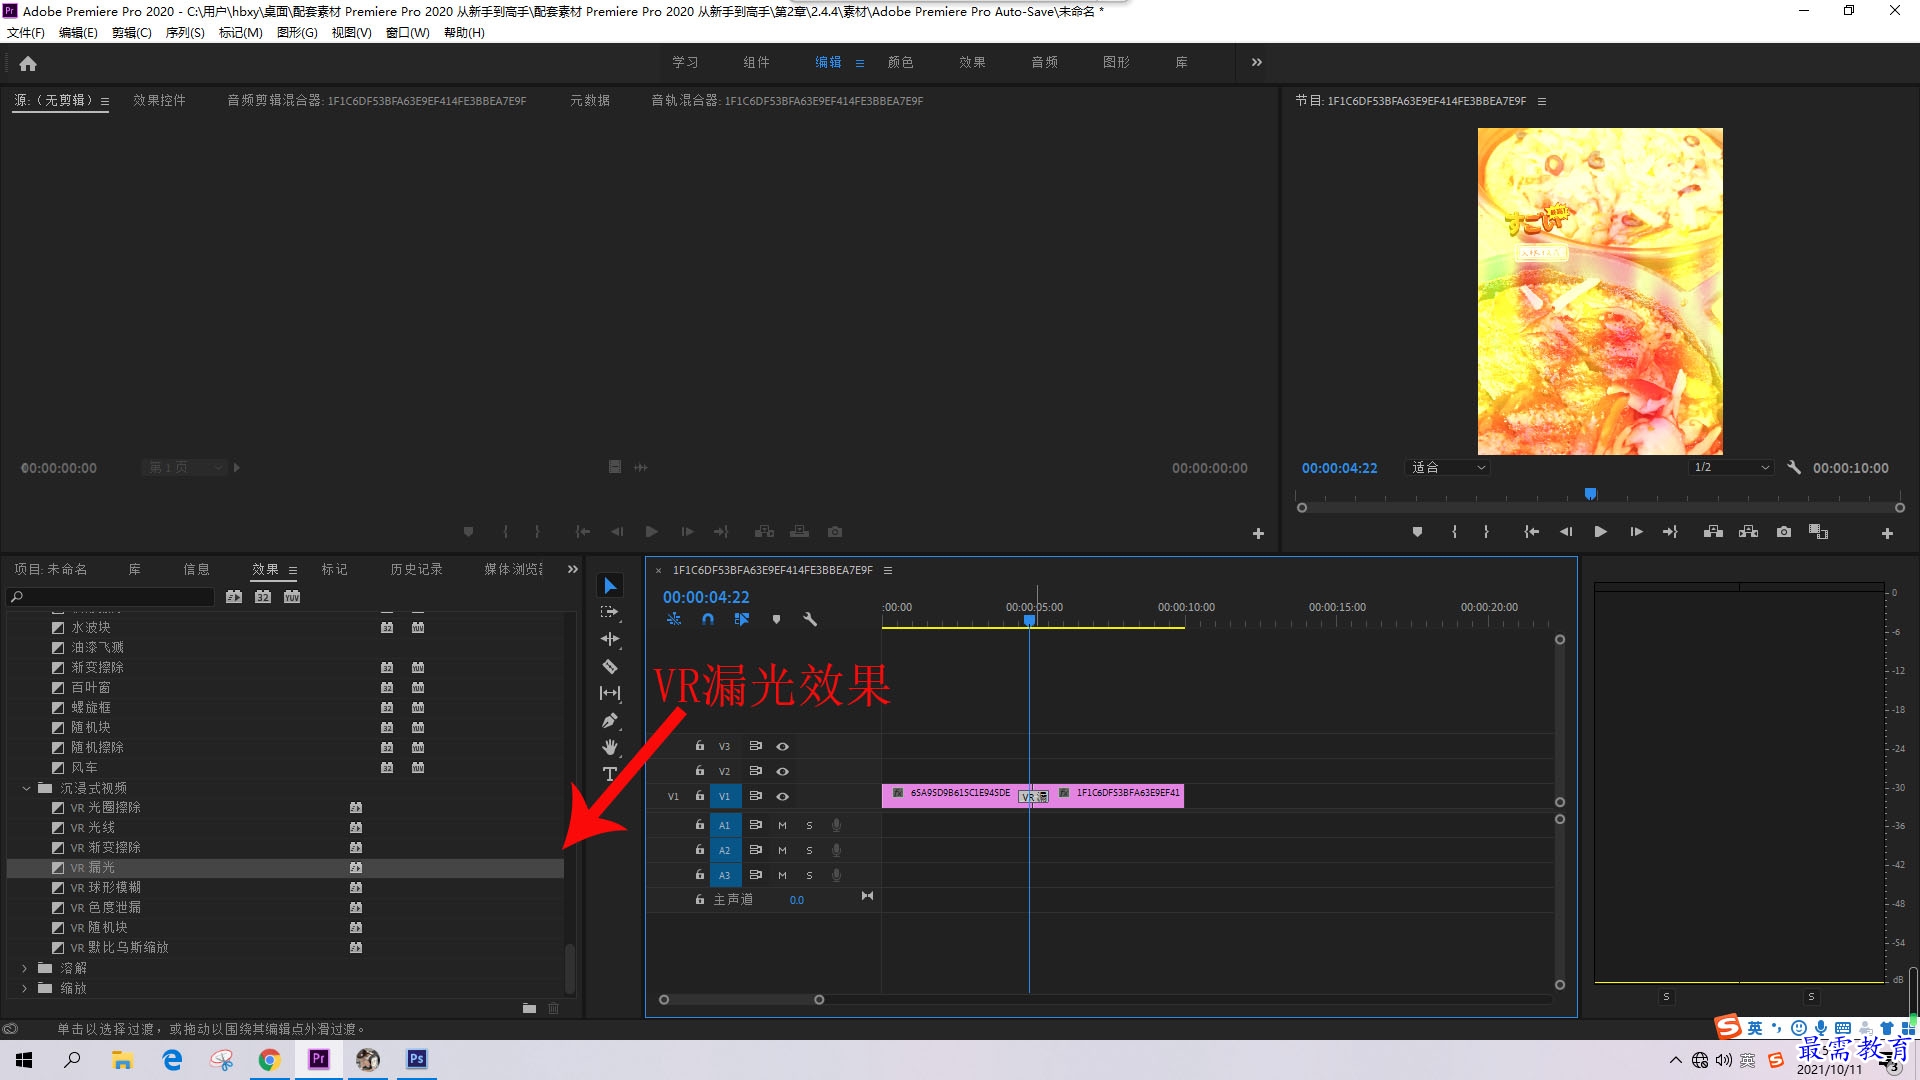Click the Home icon
Viewport: 1920px width, 1080px height.
(28, 63)
